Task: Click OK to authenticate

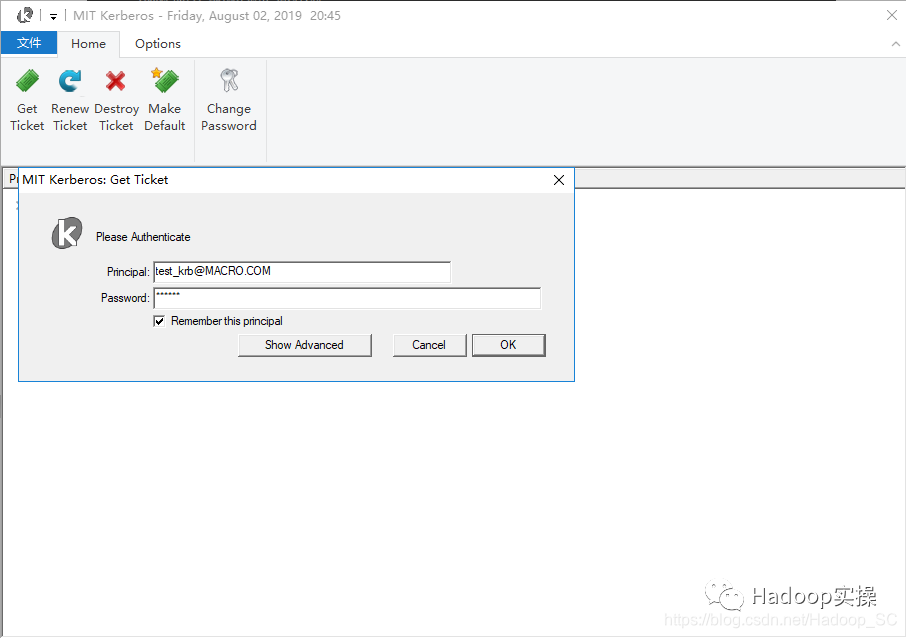Action: [508, 345]
